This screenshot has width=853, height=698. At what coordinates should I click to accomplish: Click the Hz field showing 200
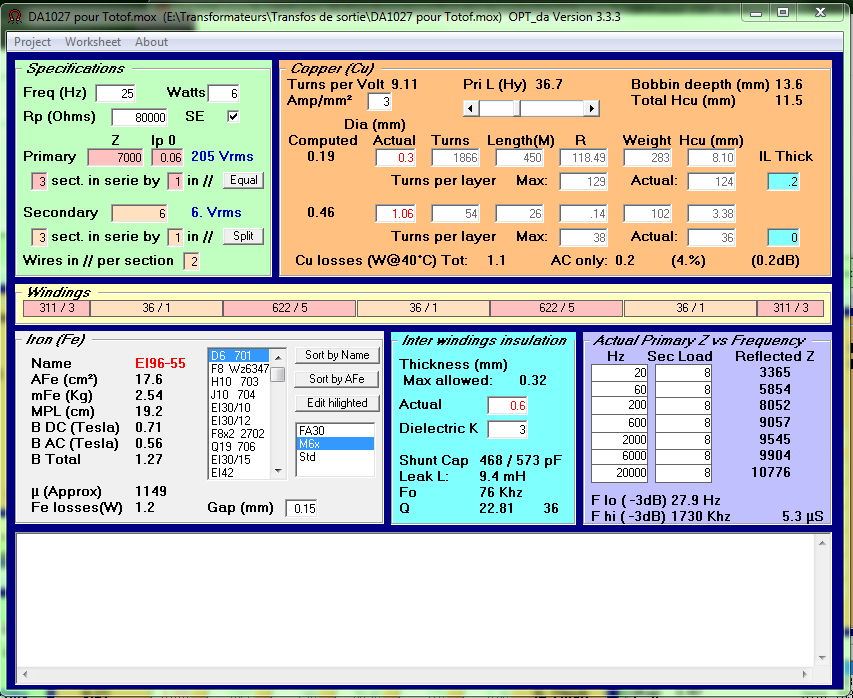[620, 406]
